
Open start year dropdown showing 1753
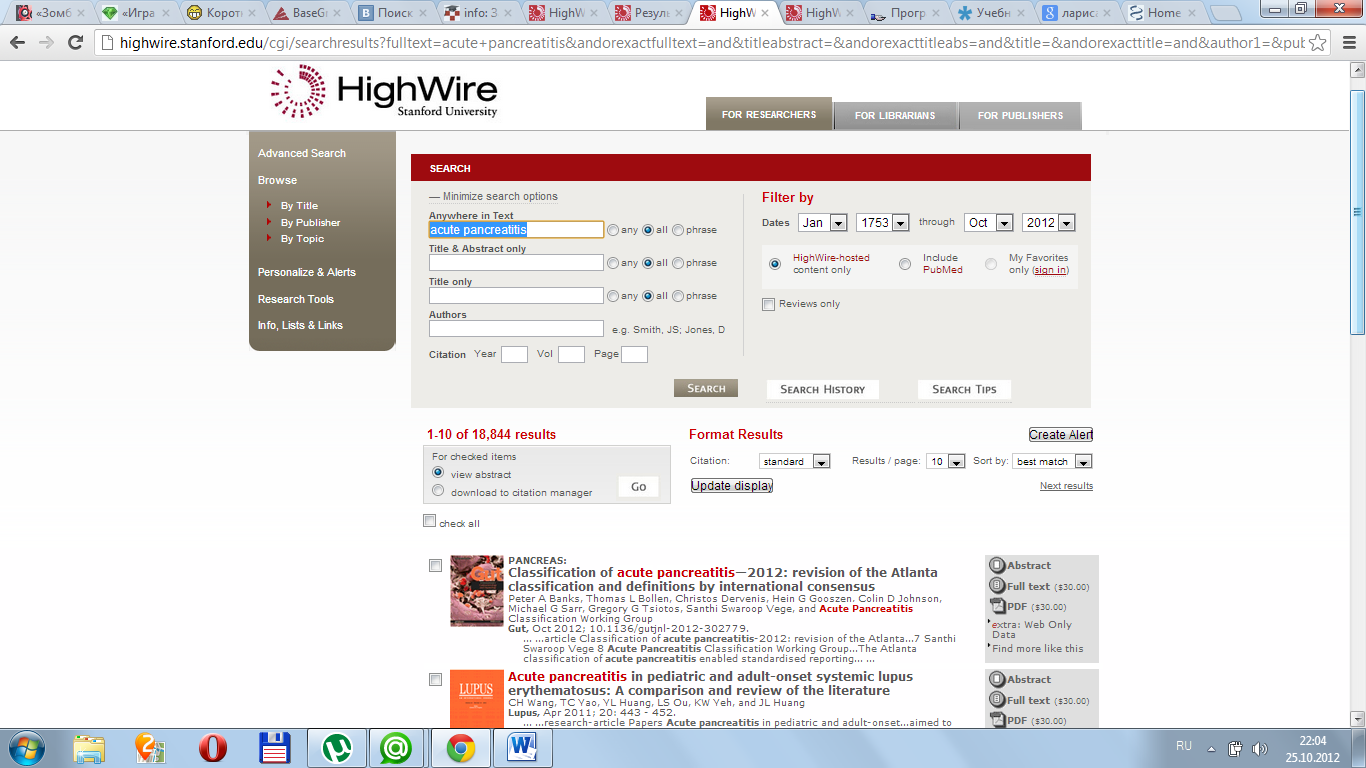click(x=882, y=223)
